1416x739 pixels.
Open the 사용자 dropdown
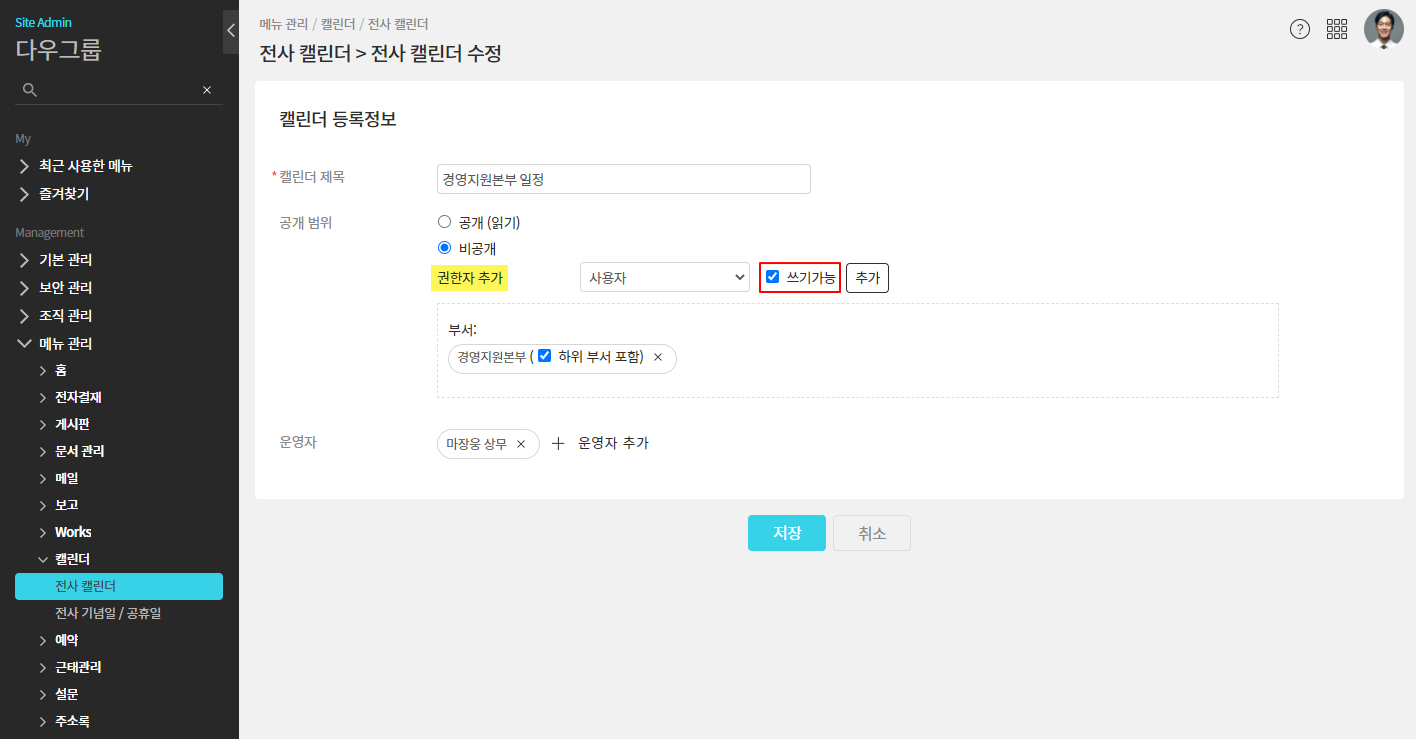click(x=664, y=277)
